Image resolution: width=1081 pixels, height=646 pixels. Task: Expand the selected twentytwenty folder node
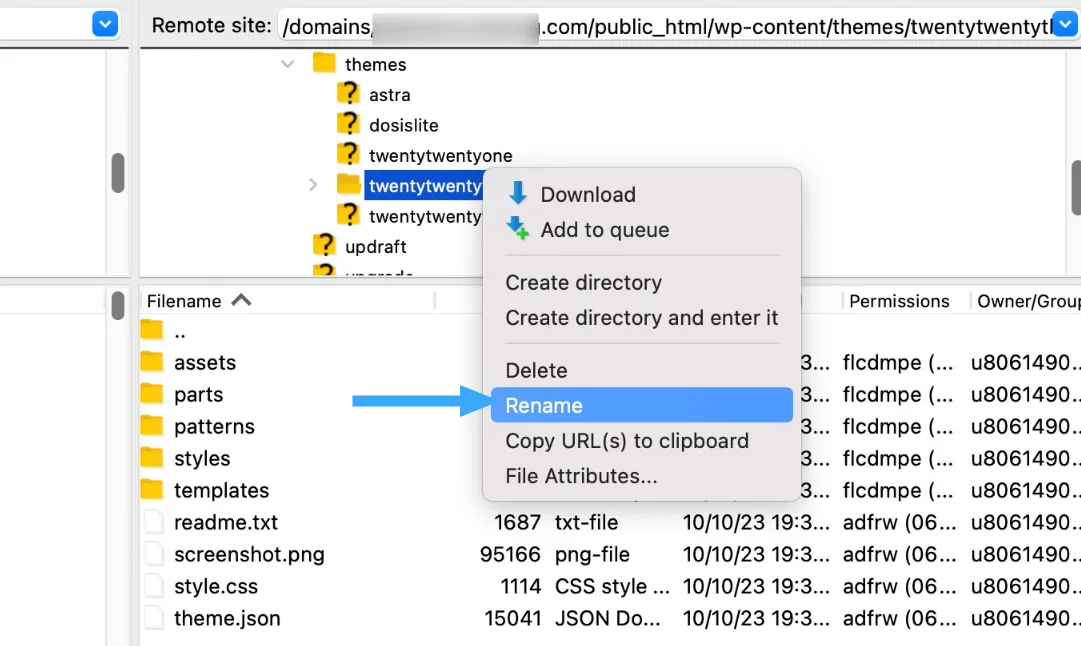(x=313, y=185)
